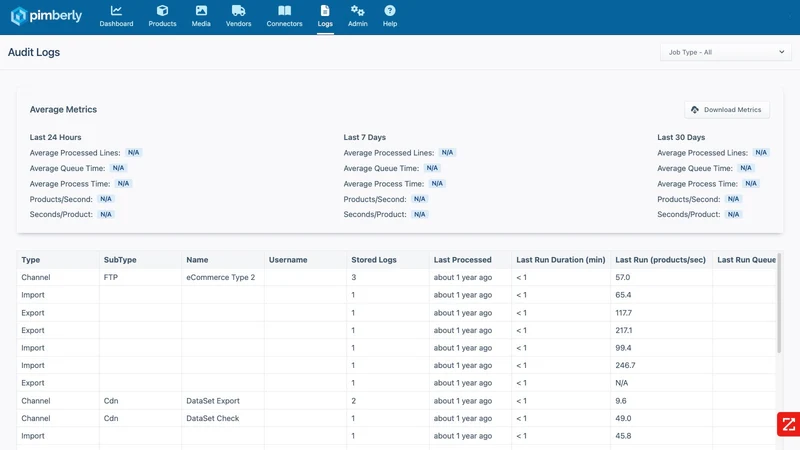Screen dimensions: 800x450
Task: Open the Connectors book icon
Action: pos(284,11)
